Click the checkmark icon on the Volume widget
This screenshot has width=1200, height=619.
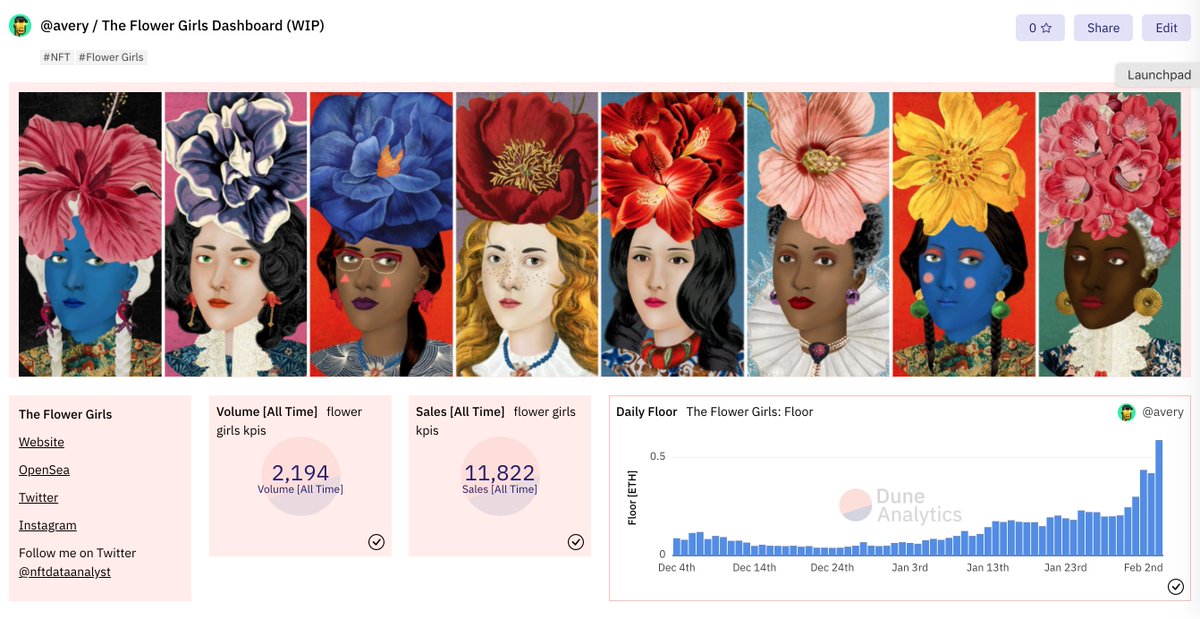point(377,541)
